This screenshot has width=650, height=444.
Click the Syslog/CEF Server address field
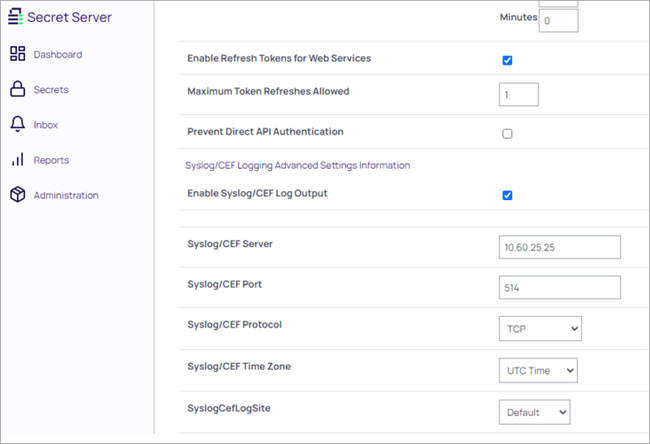tap(559, 247)
